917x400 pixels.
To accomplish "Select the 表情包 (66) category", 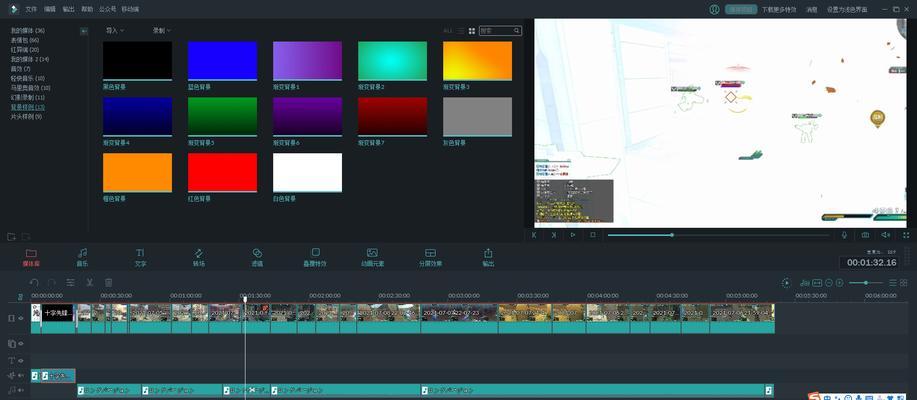I will (x=25, y=40).
